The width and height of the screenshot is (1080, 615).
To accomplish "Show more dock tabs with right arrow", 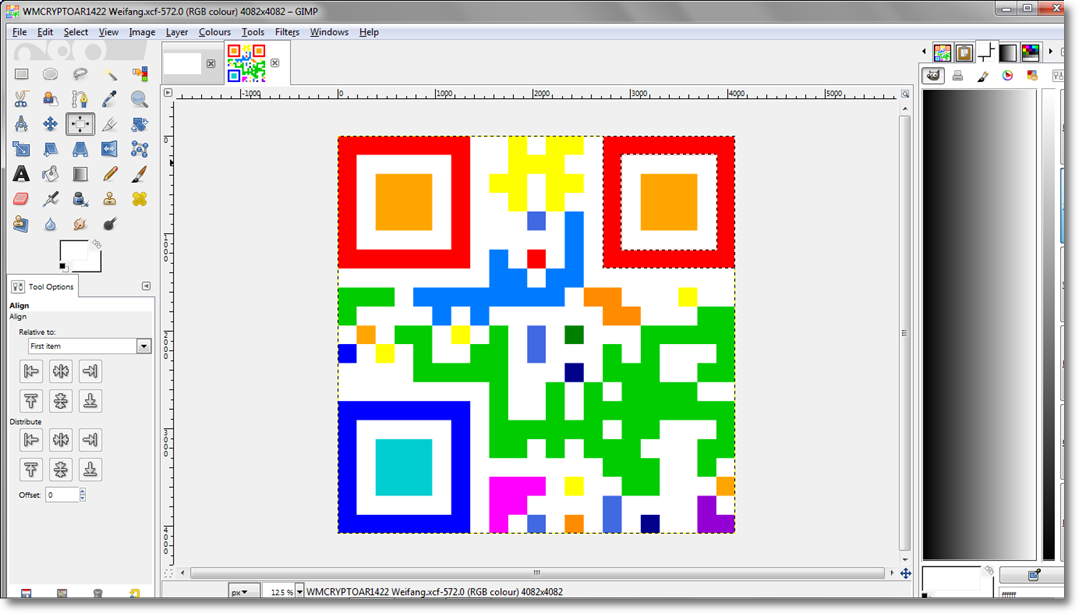I will [x=1050, y=52].
